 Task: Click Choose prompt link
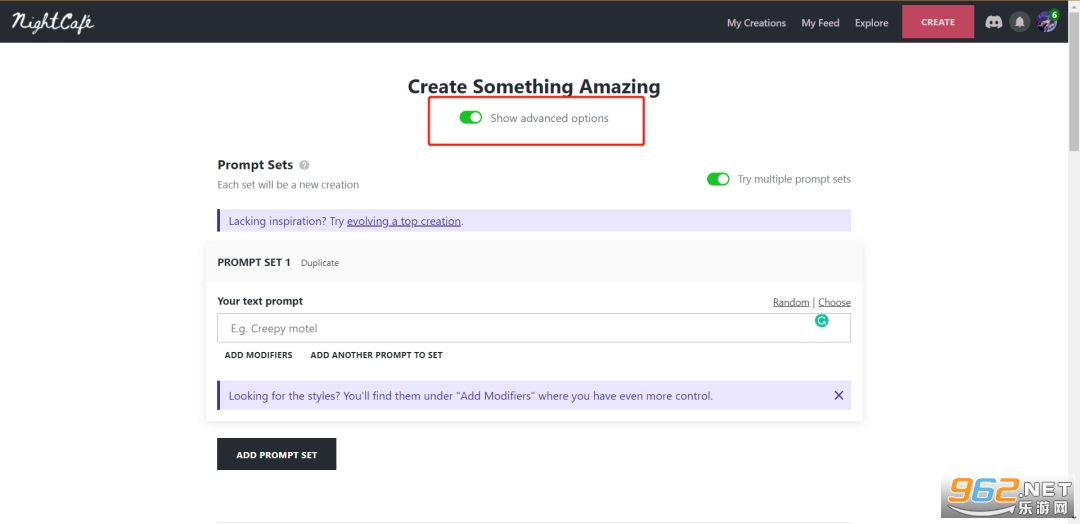(x=834, y=302)
